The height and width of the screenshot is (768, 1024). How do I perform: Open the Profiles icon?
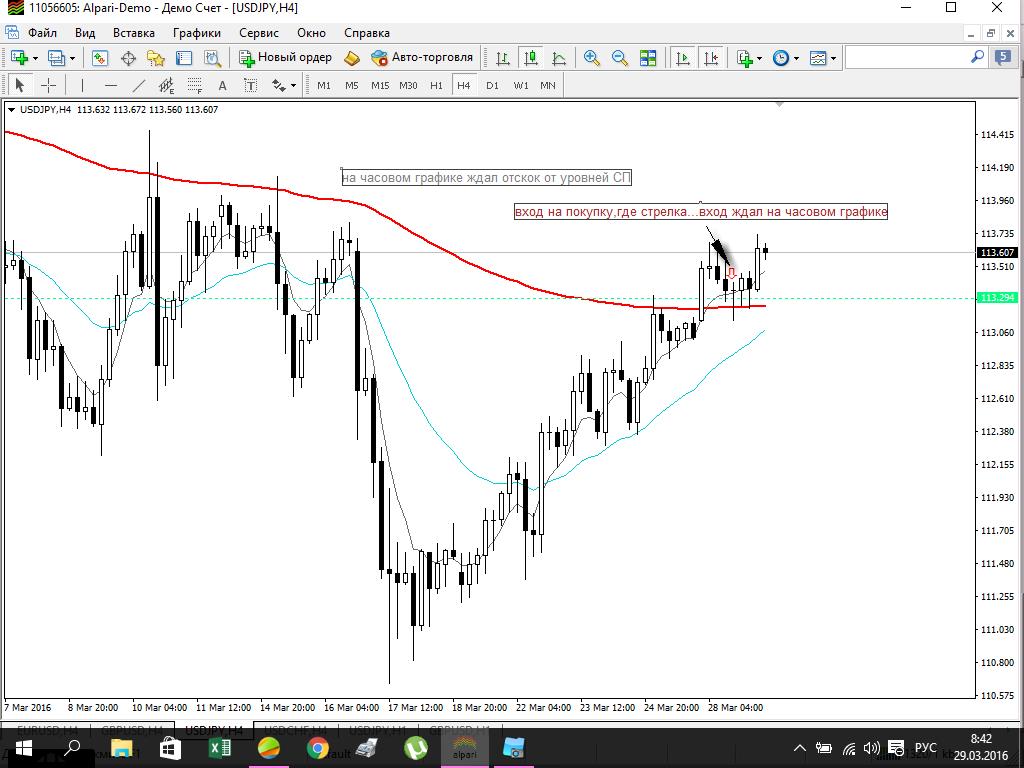point(57,58)
